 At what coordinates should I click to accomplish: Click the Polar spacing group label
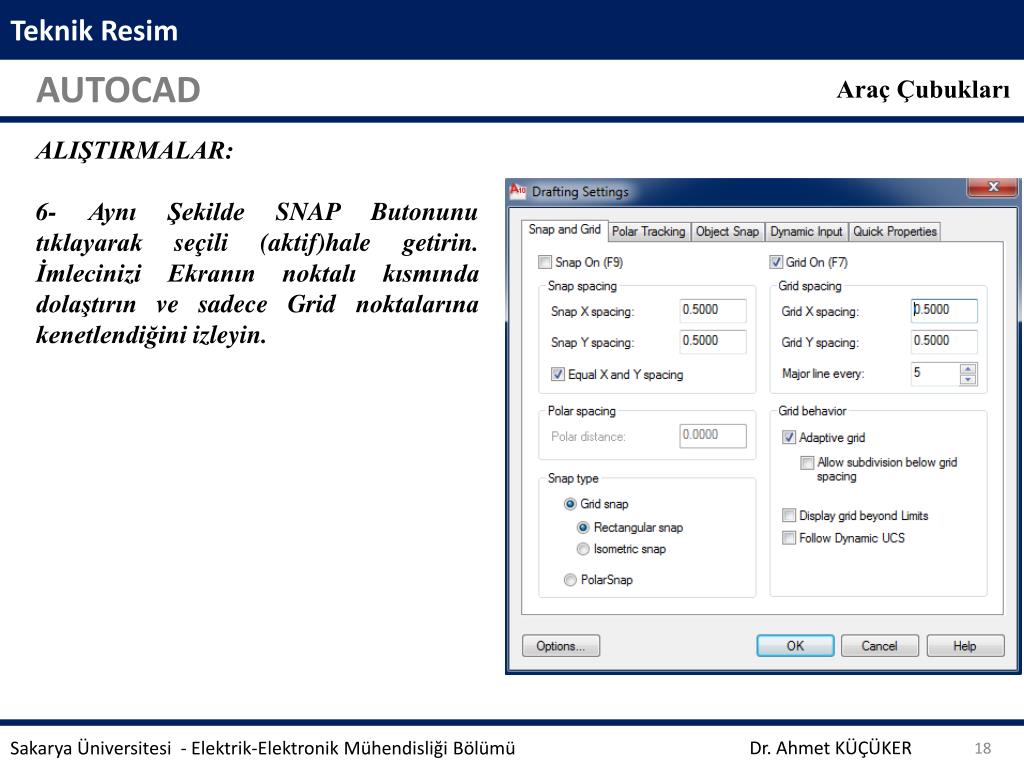coord(581,411)
